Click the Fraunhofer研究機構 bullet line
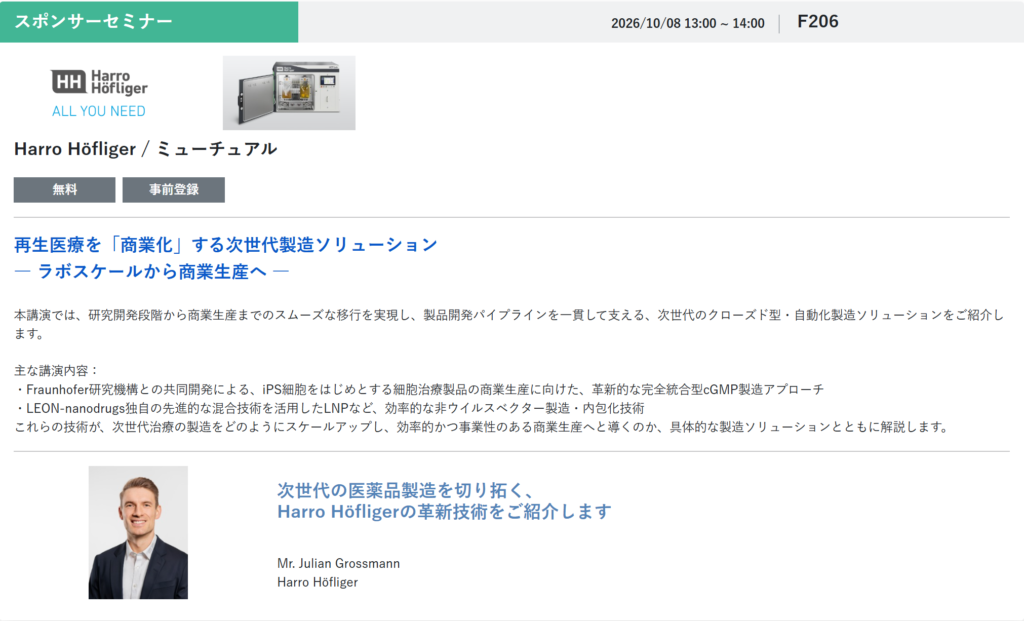 (x=419, y=389)
